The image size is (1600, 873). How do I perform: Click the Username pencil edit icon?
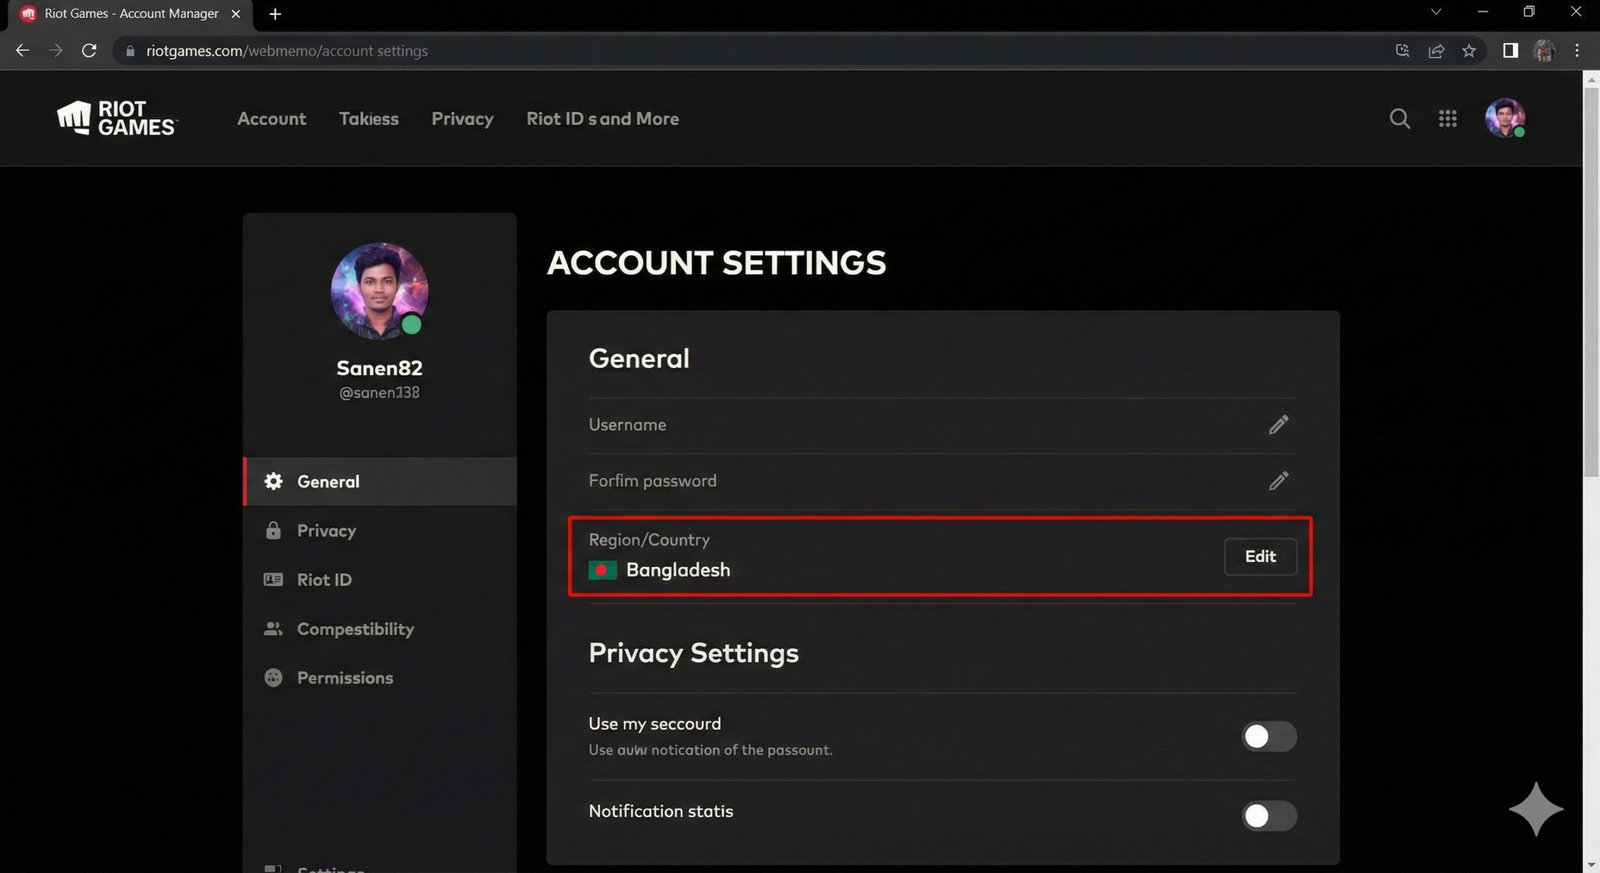pyautogui.click(x=1278, y=425)
